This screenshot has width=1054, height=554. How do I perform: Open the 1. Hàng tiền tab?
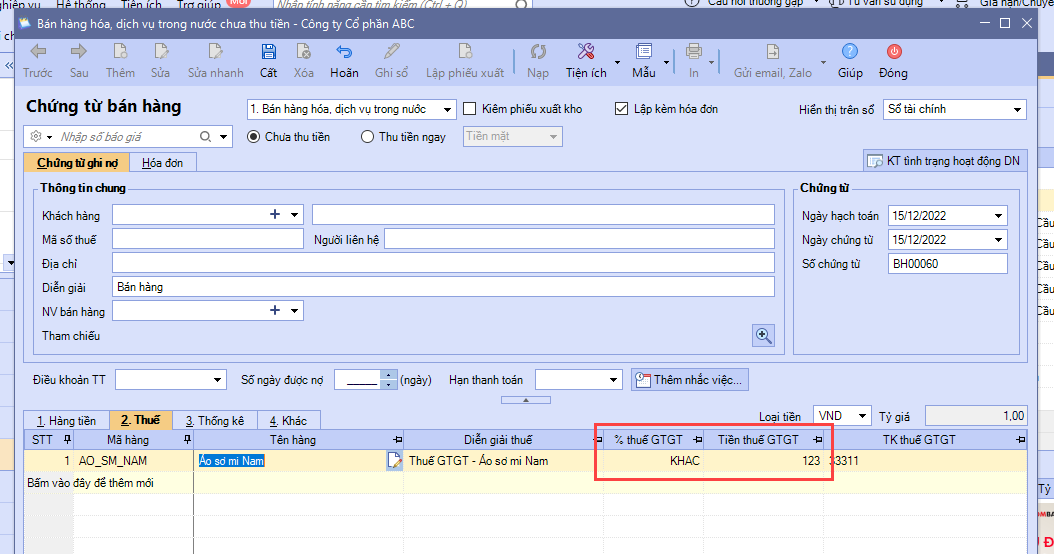click(66, 421)
